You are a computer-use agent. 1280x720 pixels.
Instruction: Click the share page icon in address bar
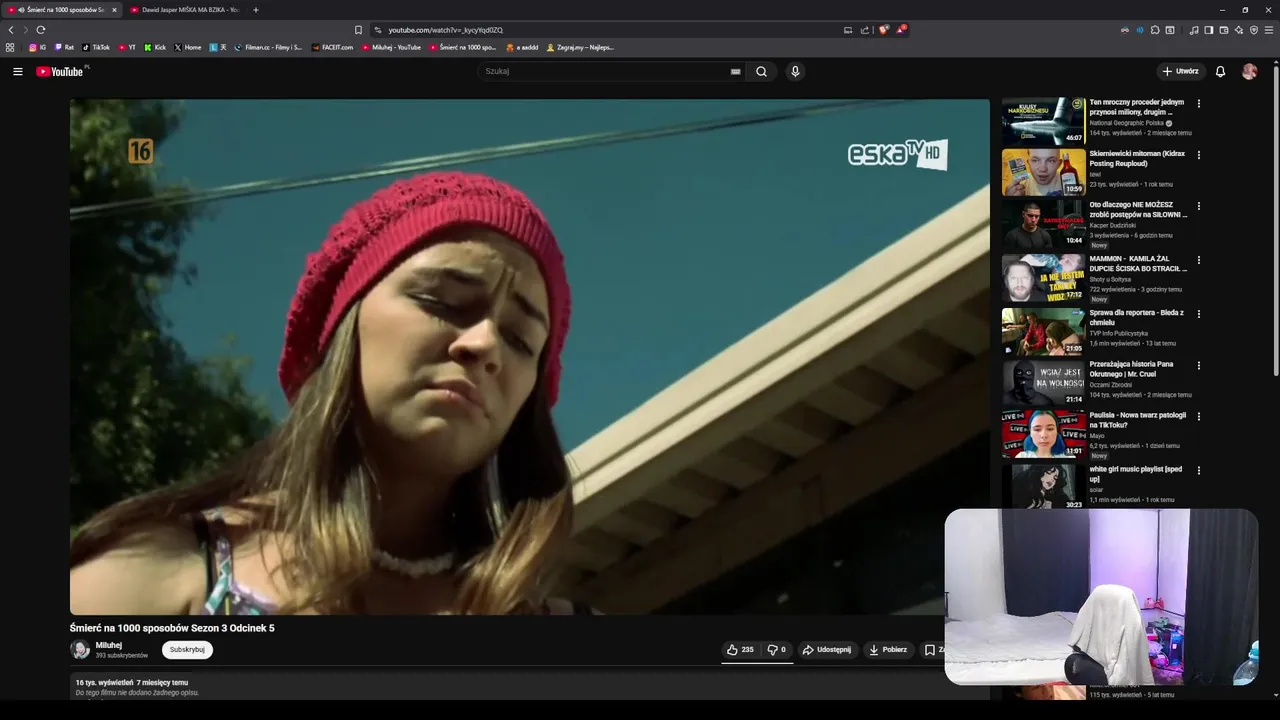pos(865,30)
